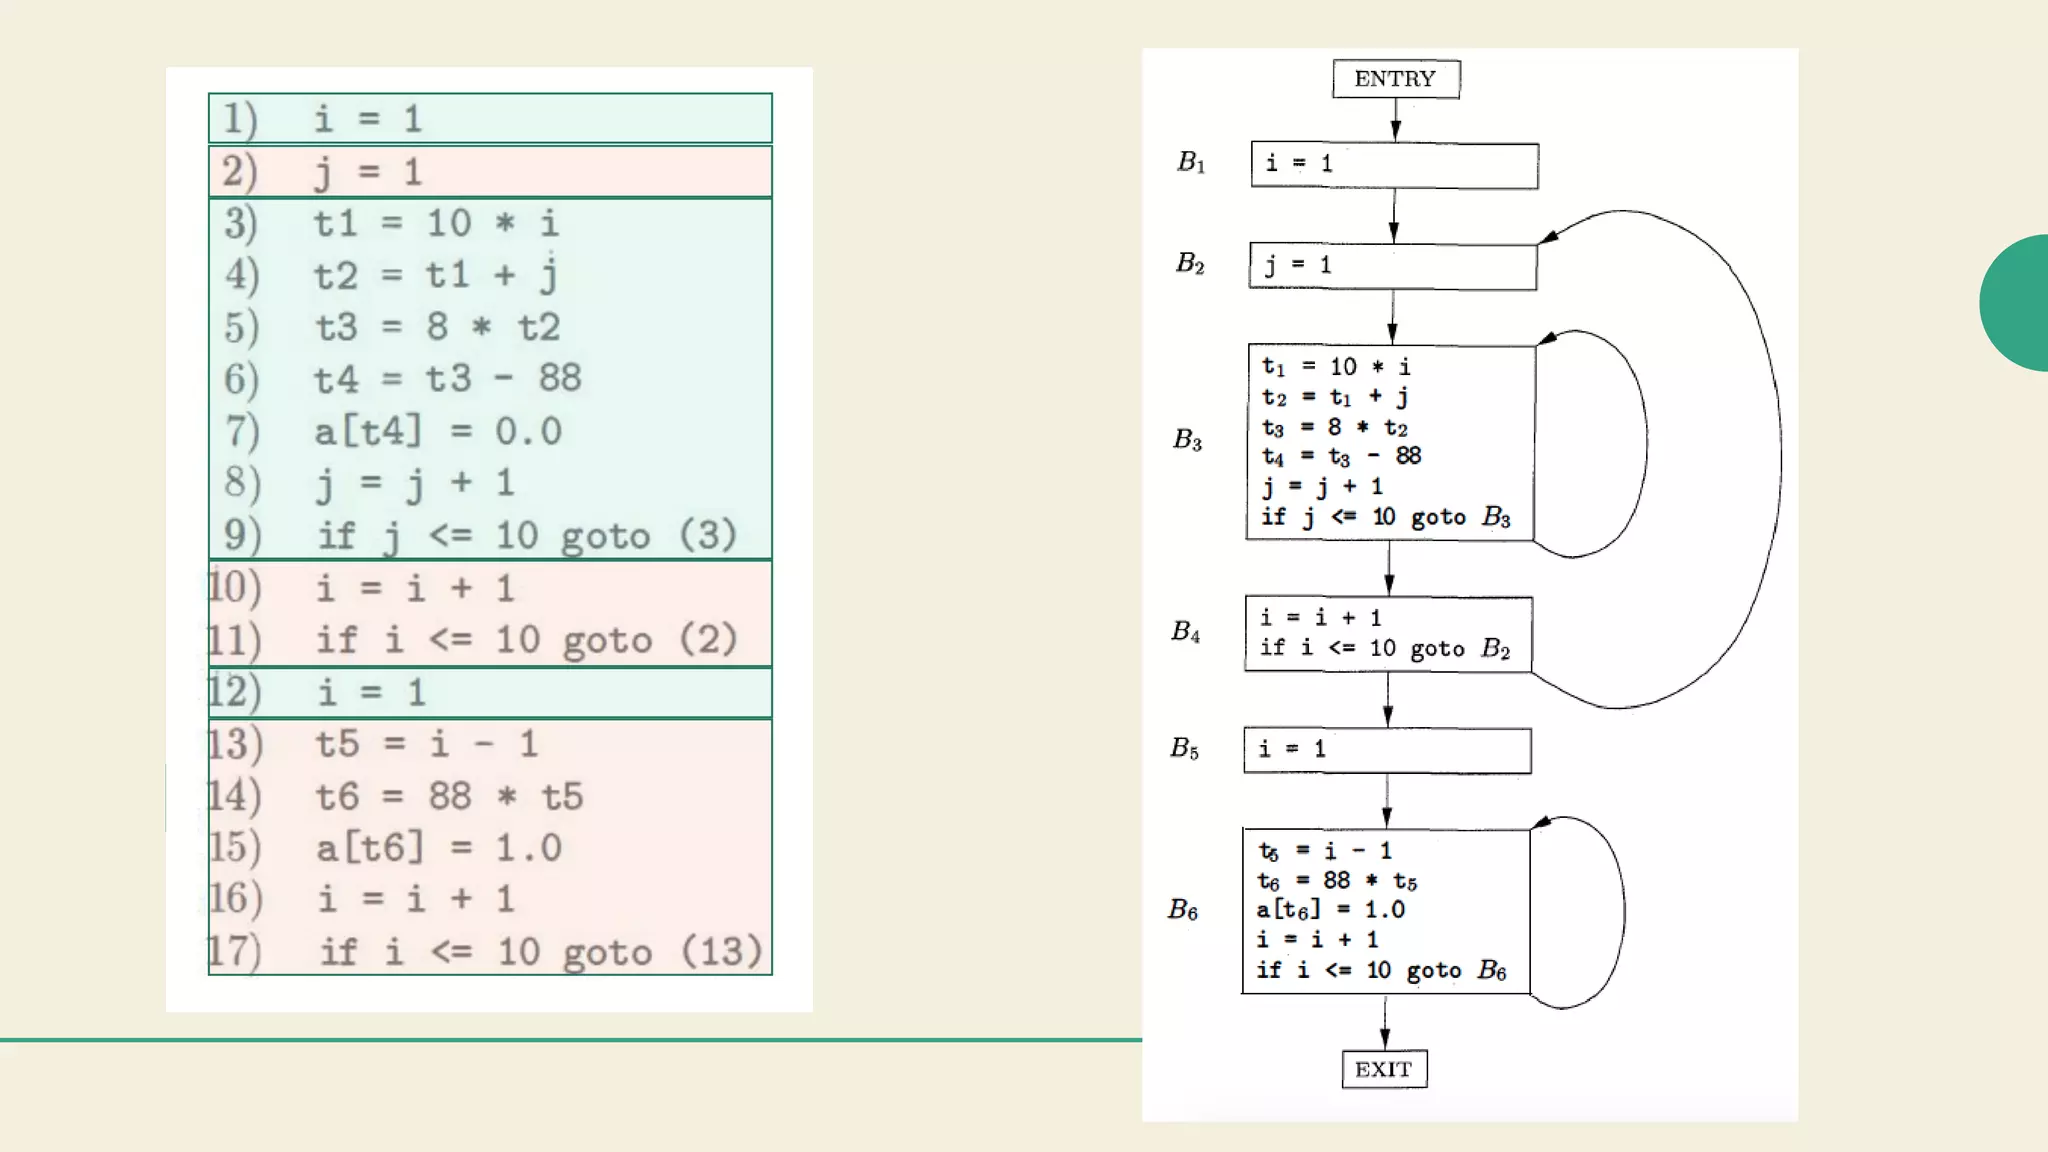Click 't1 = 10 * i' inside block B3

1336,367
